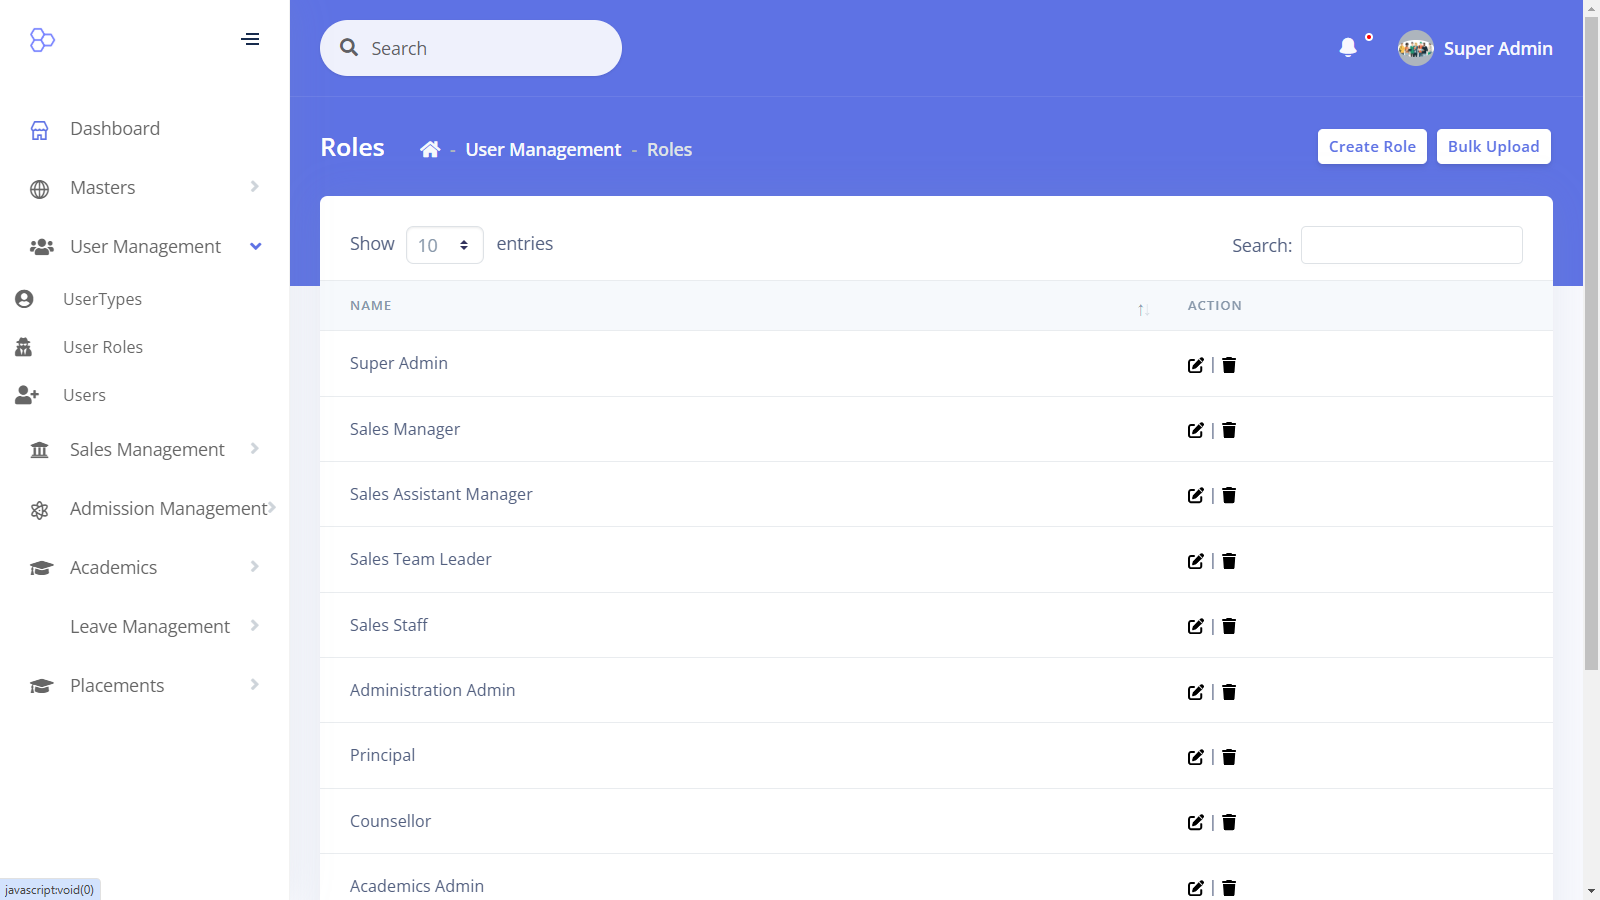Toggle the sidebar hamburger menu
The width and height of the screenshot is (1600, 900).
250,39
